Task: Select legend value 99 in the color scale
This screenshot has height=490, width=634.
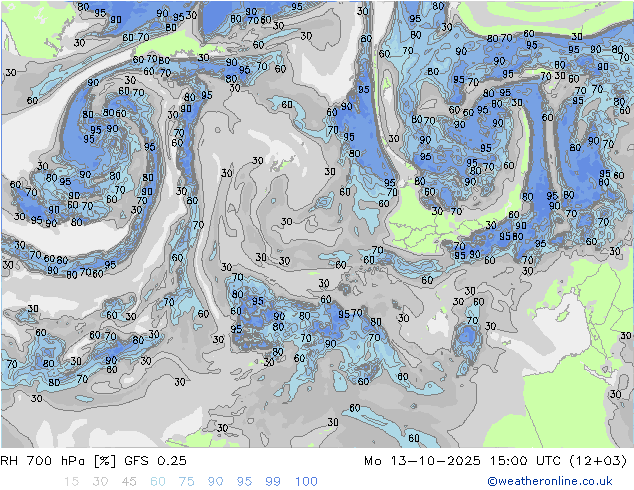Action: click(x=273, y=482)
